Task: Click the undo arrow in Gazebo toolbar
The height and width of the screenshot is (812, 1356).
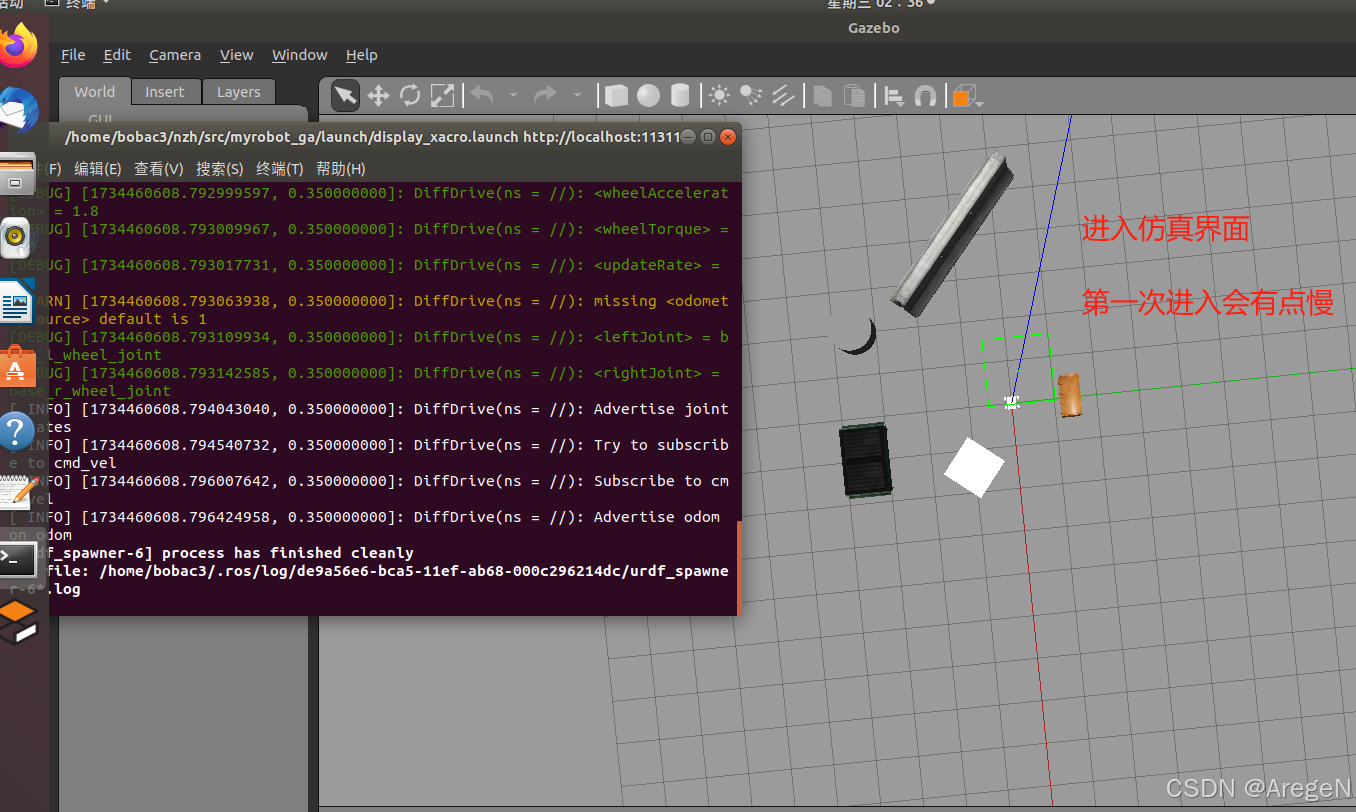Action: click(482, 95)
